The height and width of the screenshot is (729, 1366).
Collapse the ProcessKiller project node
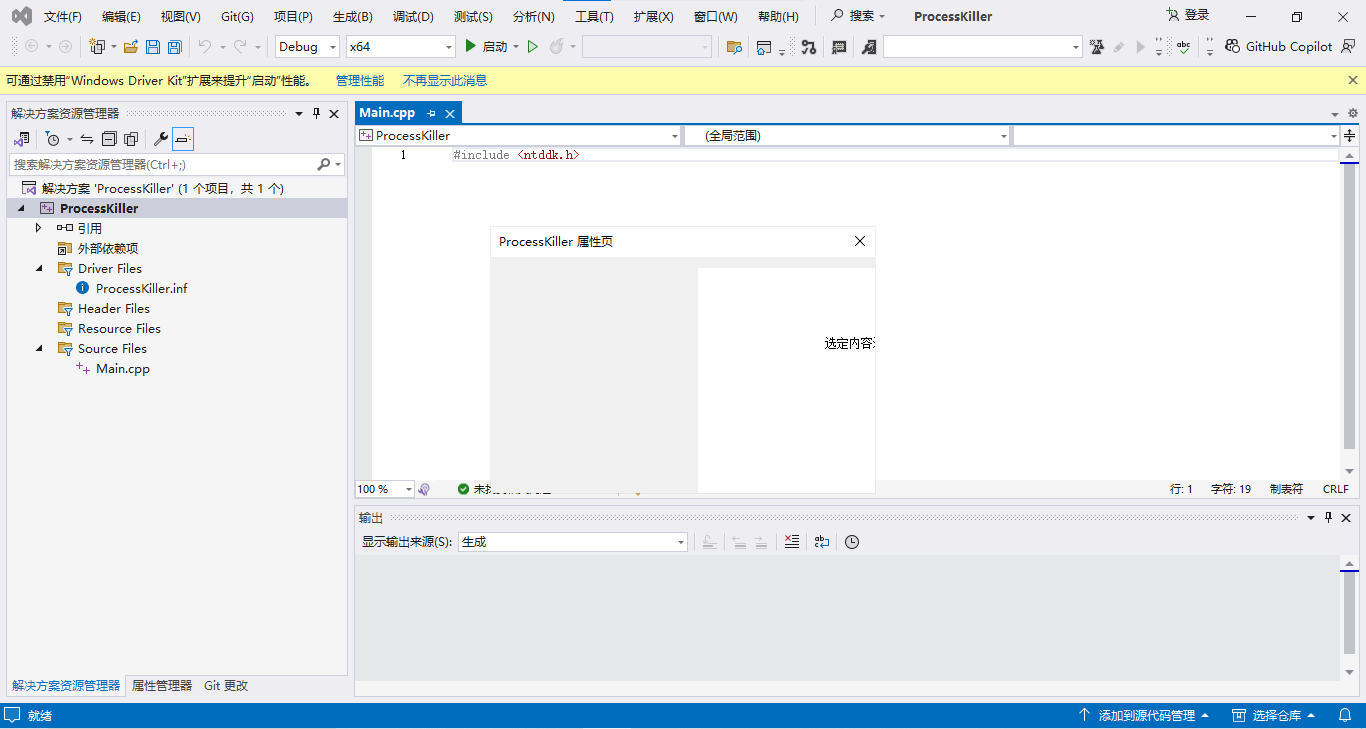coord(21,208)
